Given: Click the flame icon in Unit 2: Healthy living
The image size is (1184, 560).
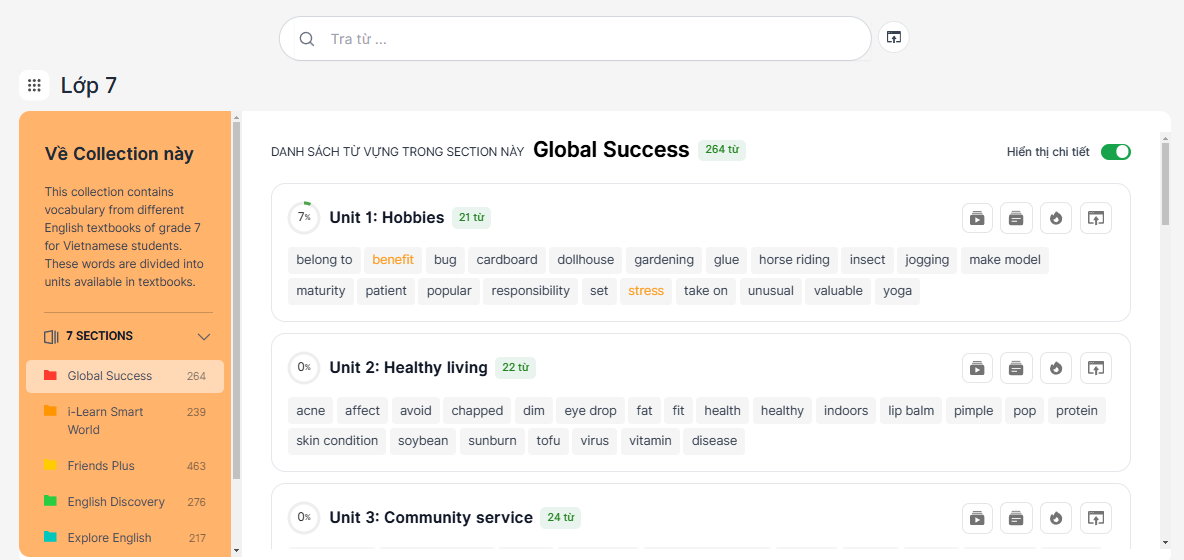Looking at the screenshot, I should (x=1056, y=368).
